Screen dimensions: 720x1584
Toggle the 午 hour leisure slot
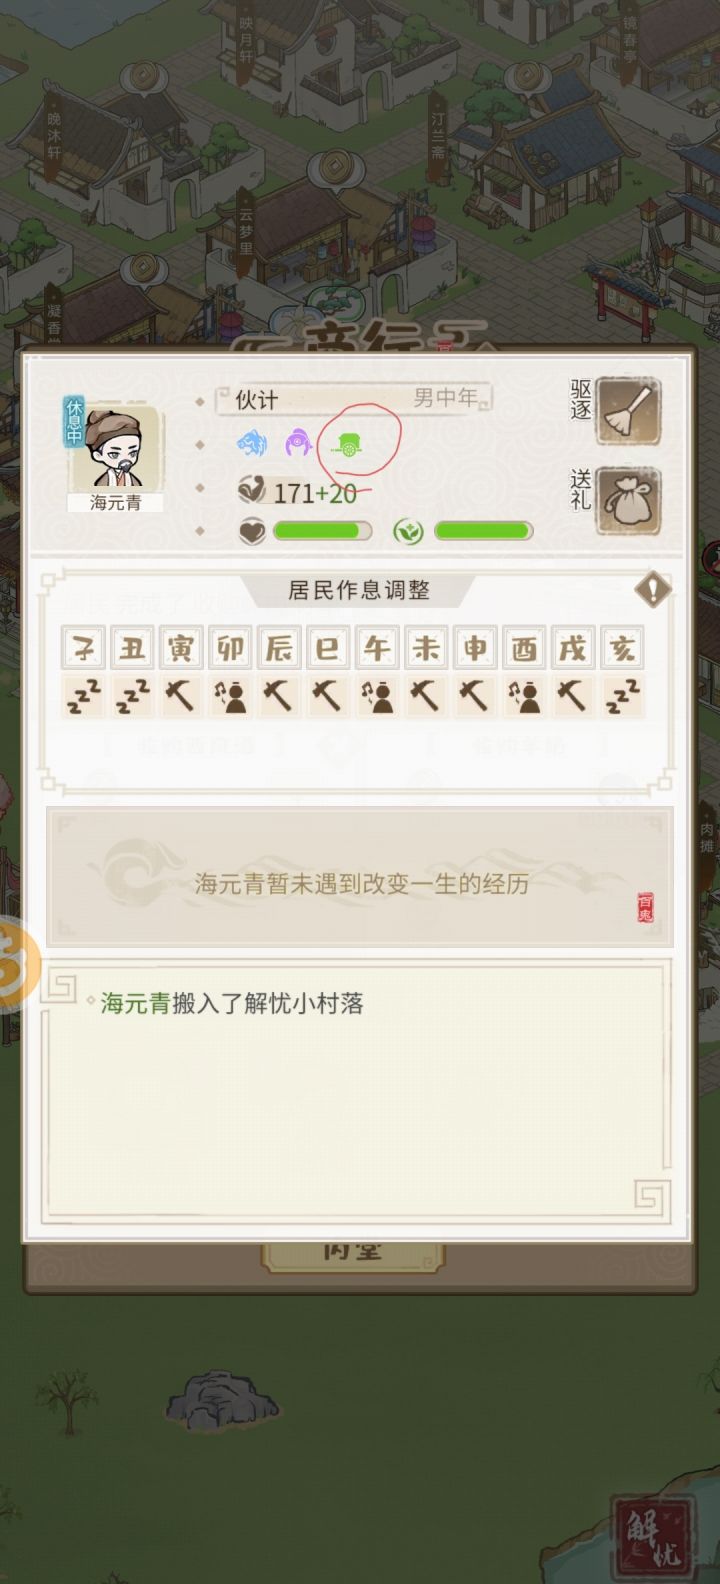377,695
